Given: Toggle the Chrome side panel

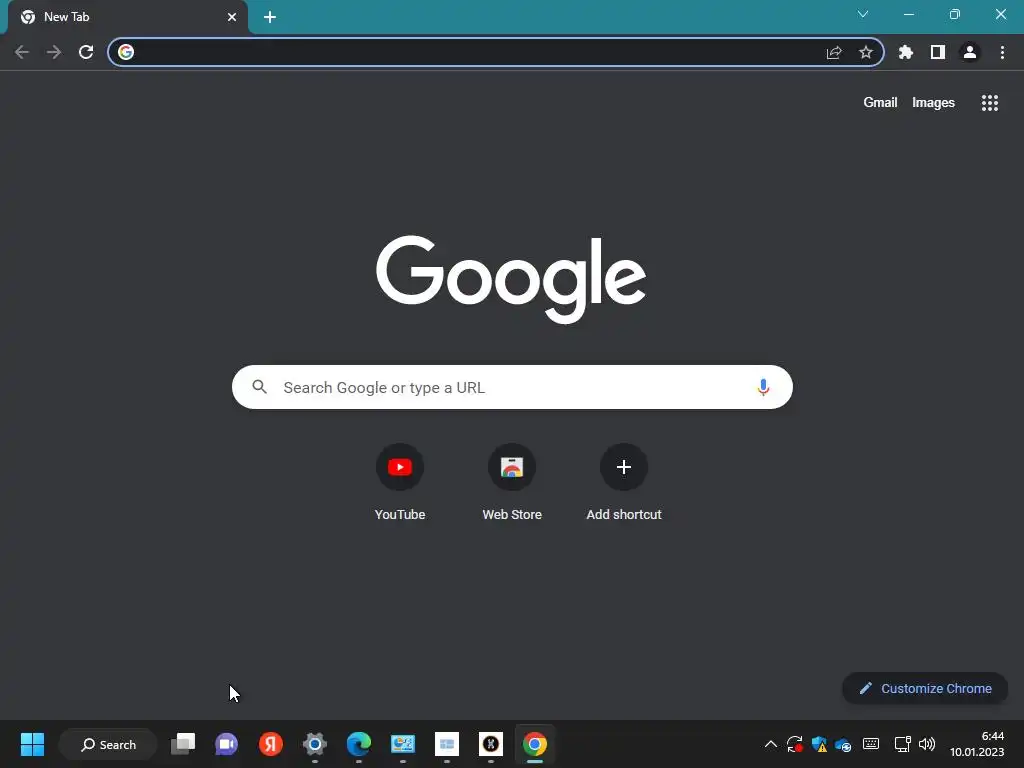Looking at the screenshot, I should [x=938, y=52].
